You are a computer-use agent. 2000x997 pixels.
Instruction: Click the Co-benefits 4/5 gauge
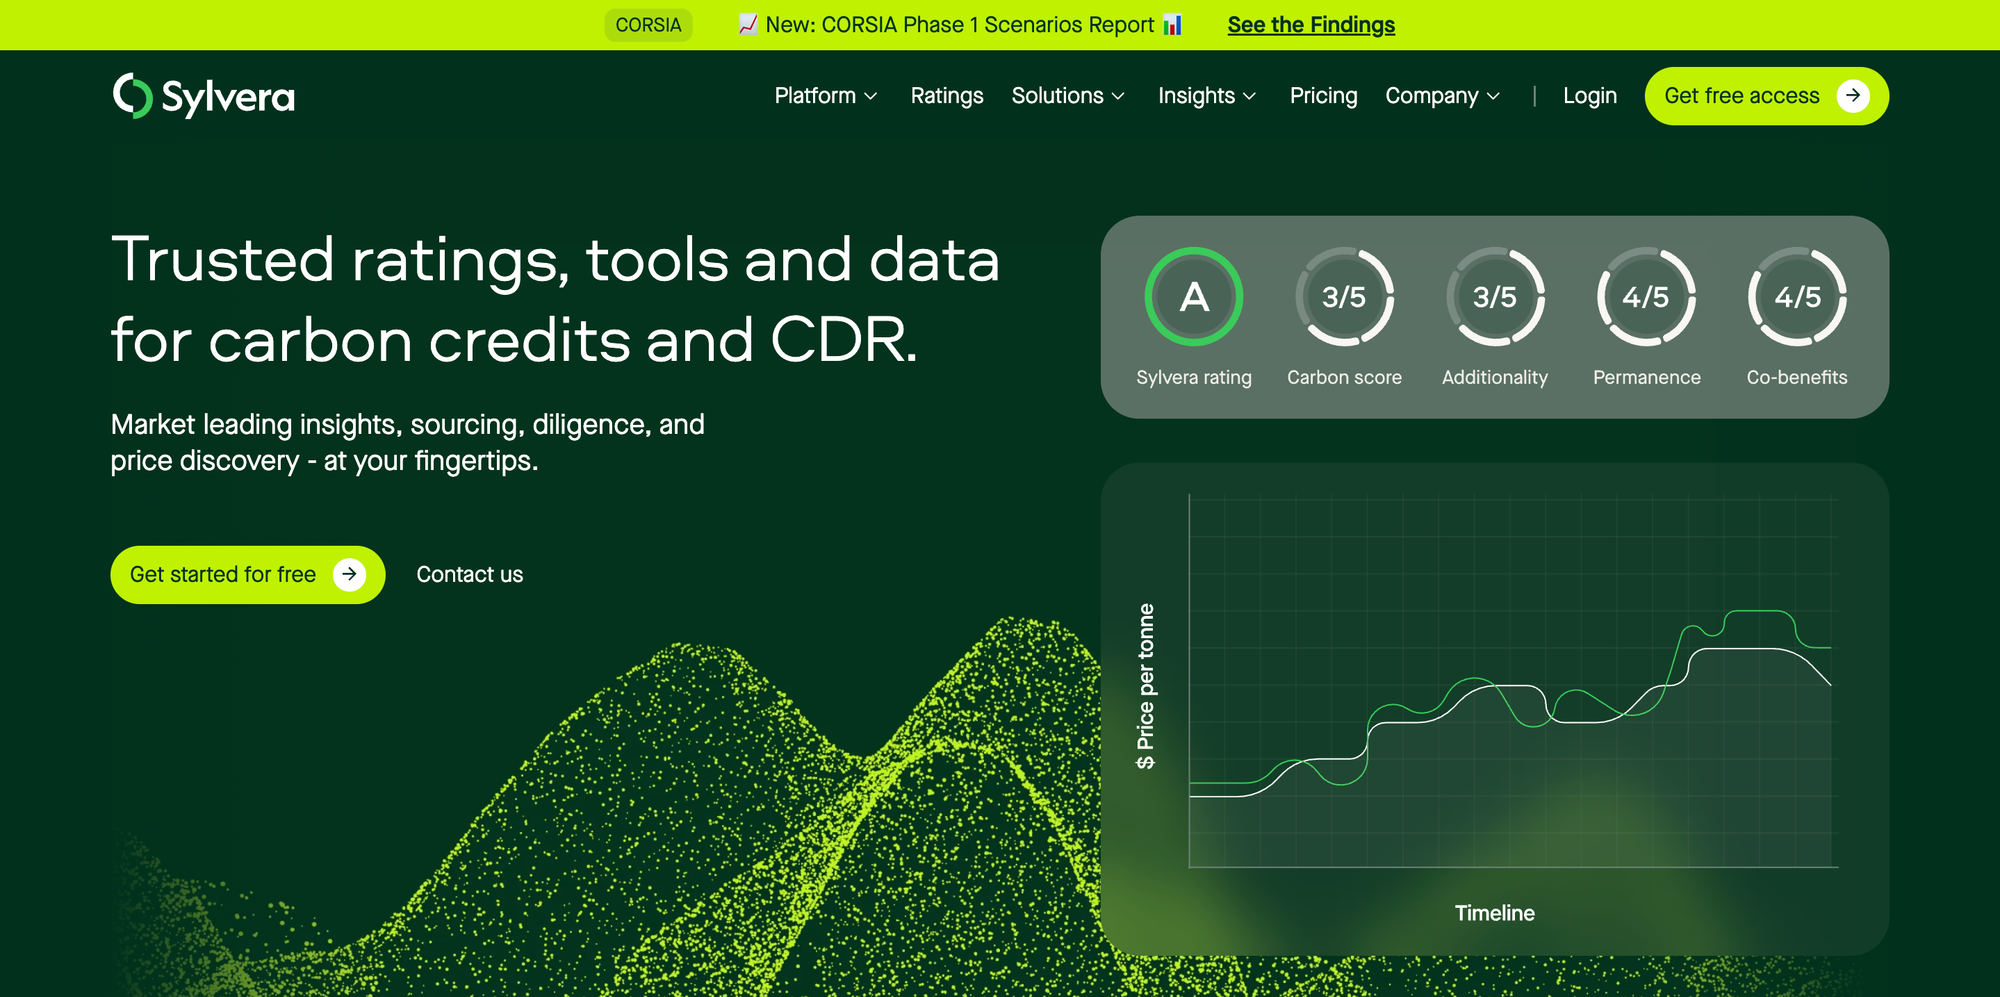[x=1797, y=297]
